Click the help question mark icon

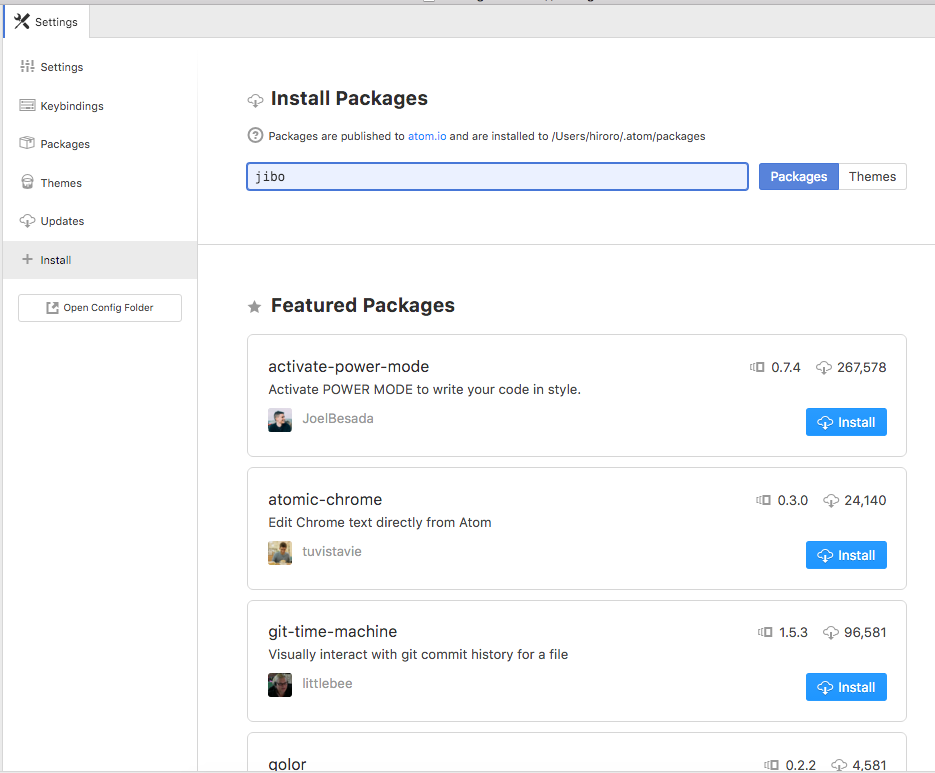click(255, 136)
